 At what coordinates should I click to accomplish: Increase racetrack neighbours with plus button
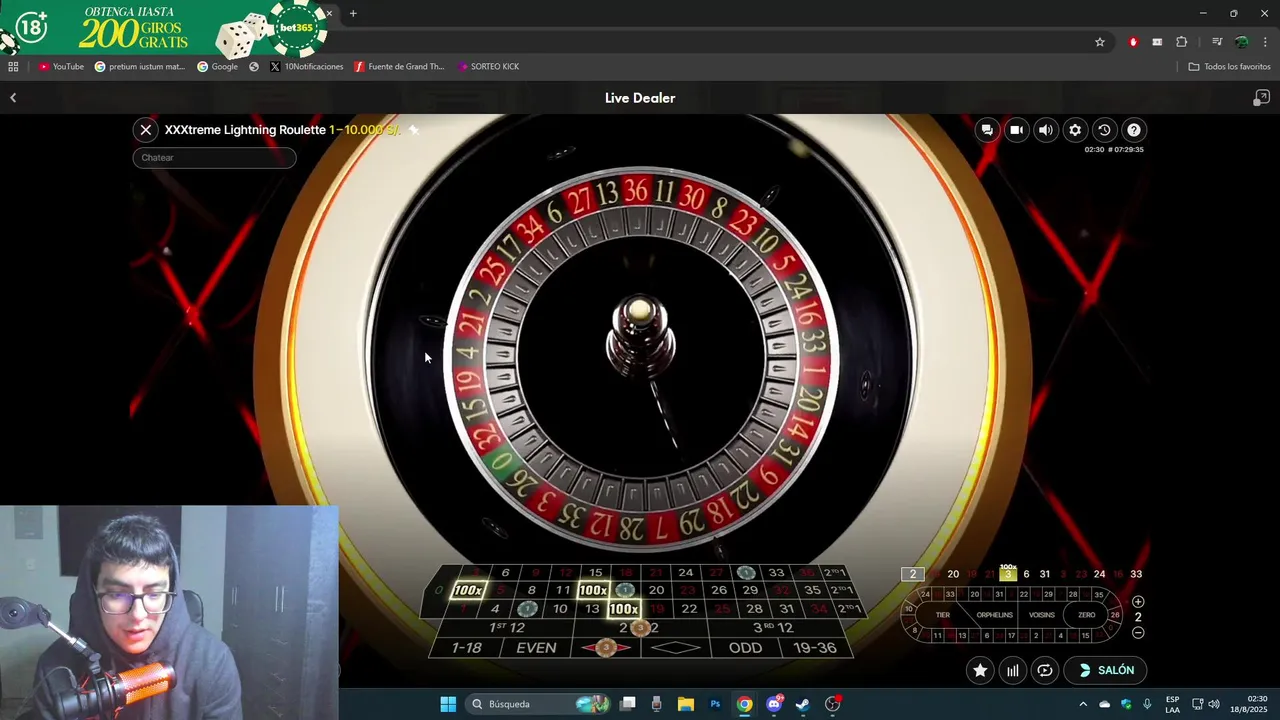pyautogui.click(x=1138, y=602)
